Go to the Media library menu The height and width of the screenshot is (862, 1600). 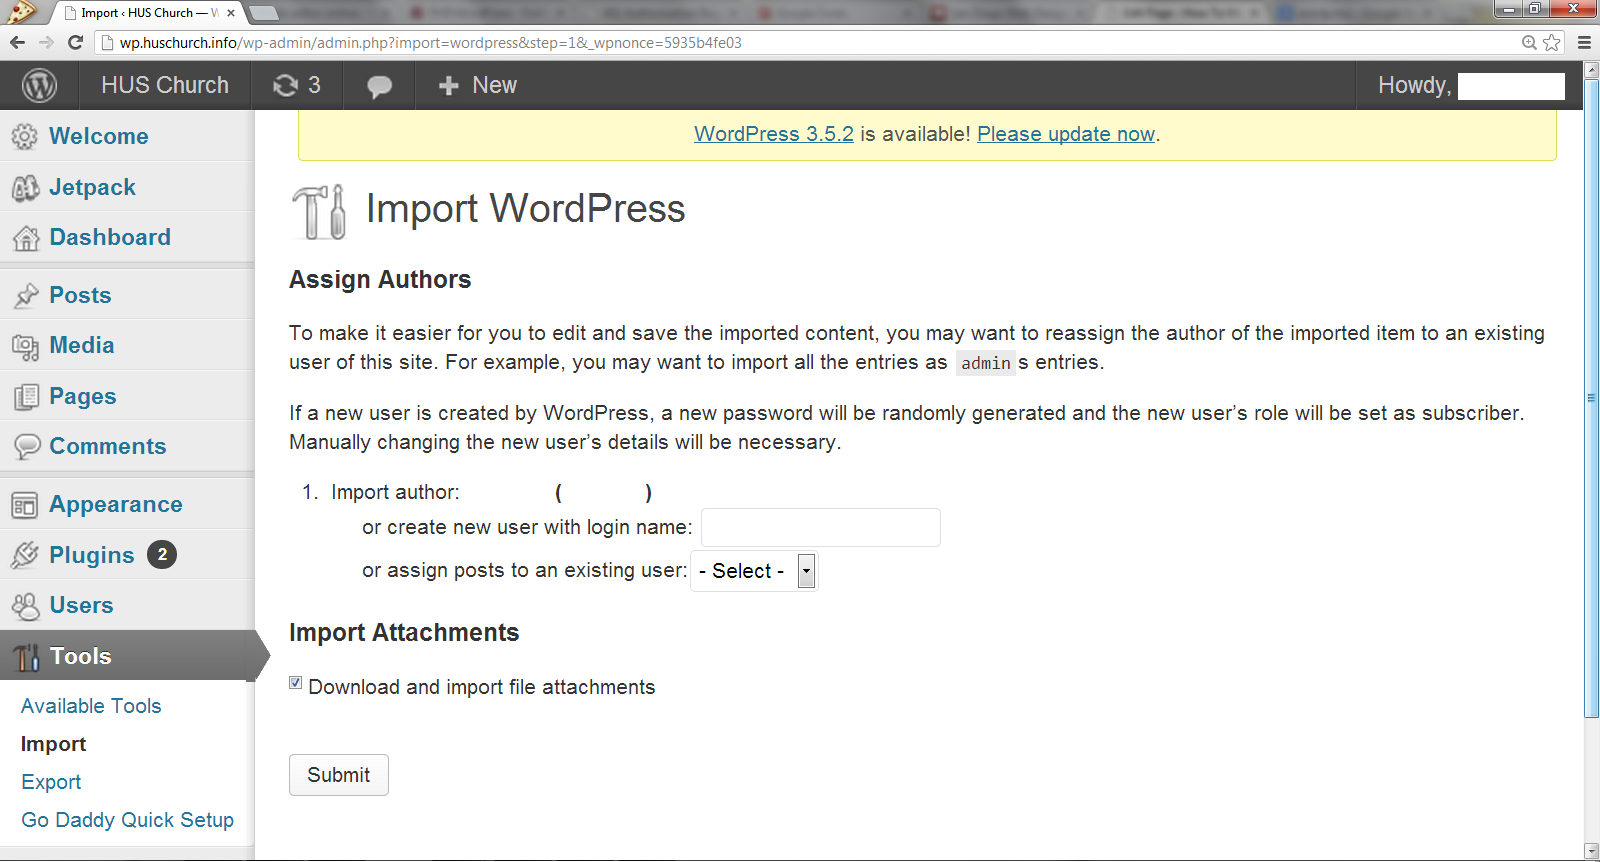click(82, 345)
